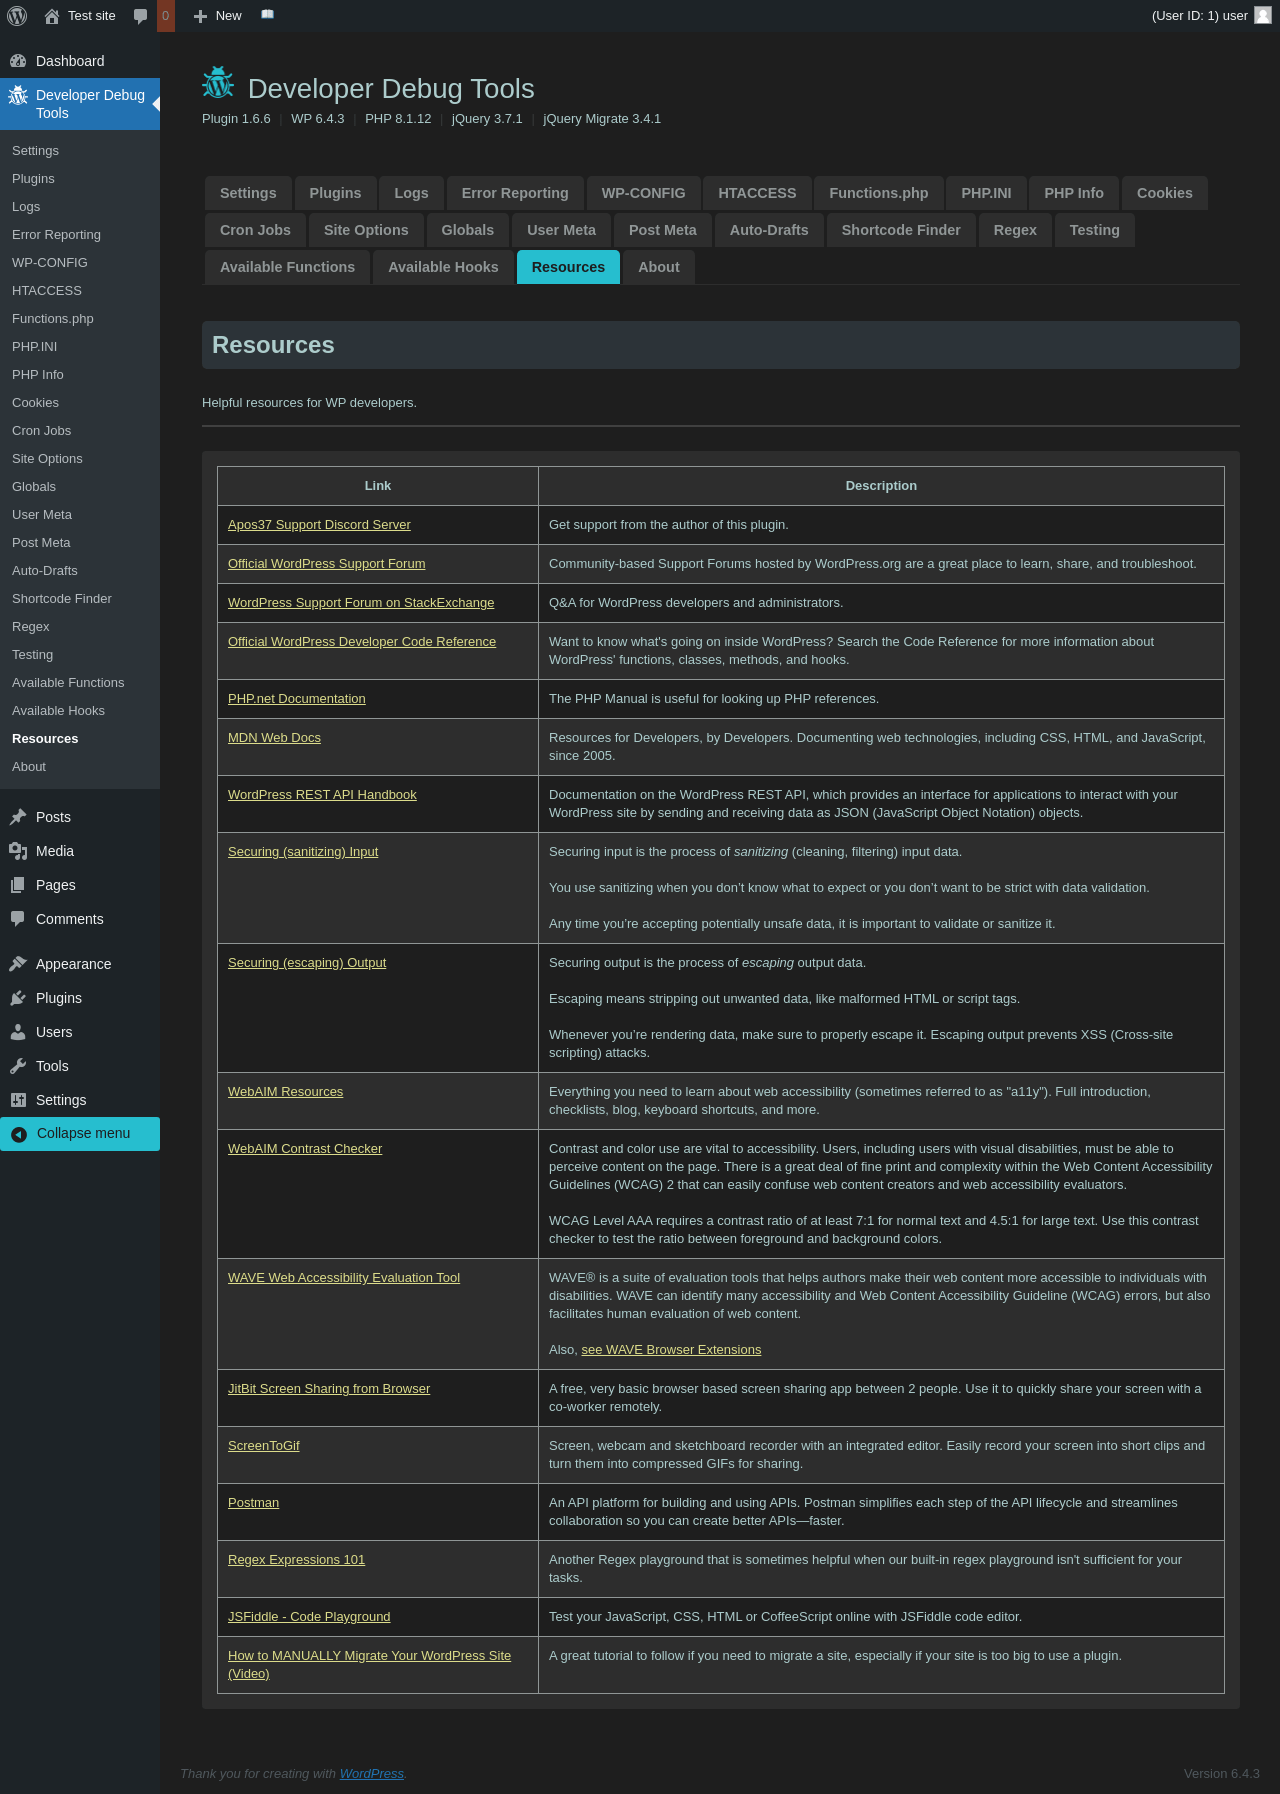The height and width of the screenshot is (1794, 1280).
Task: Switch to the Available Functions tab
Action: tap(287, 267)
